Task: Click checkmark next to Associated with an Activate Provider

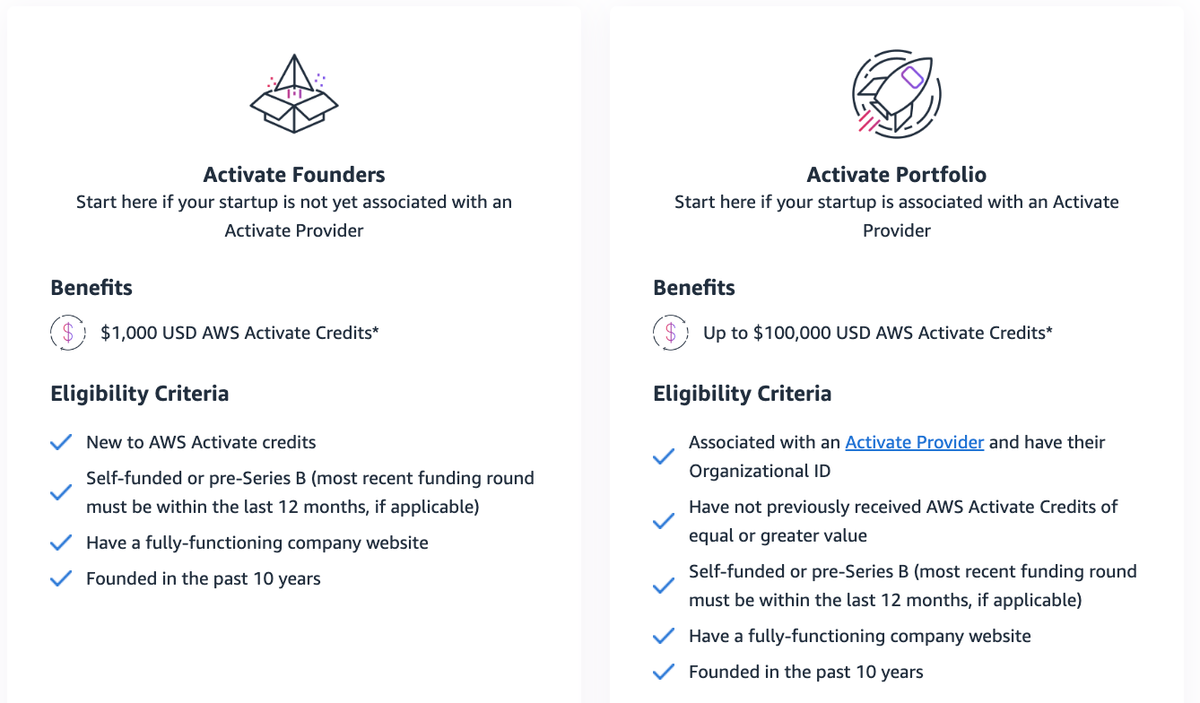Action: (663, 457)
